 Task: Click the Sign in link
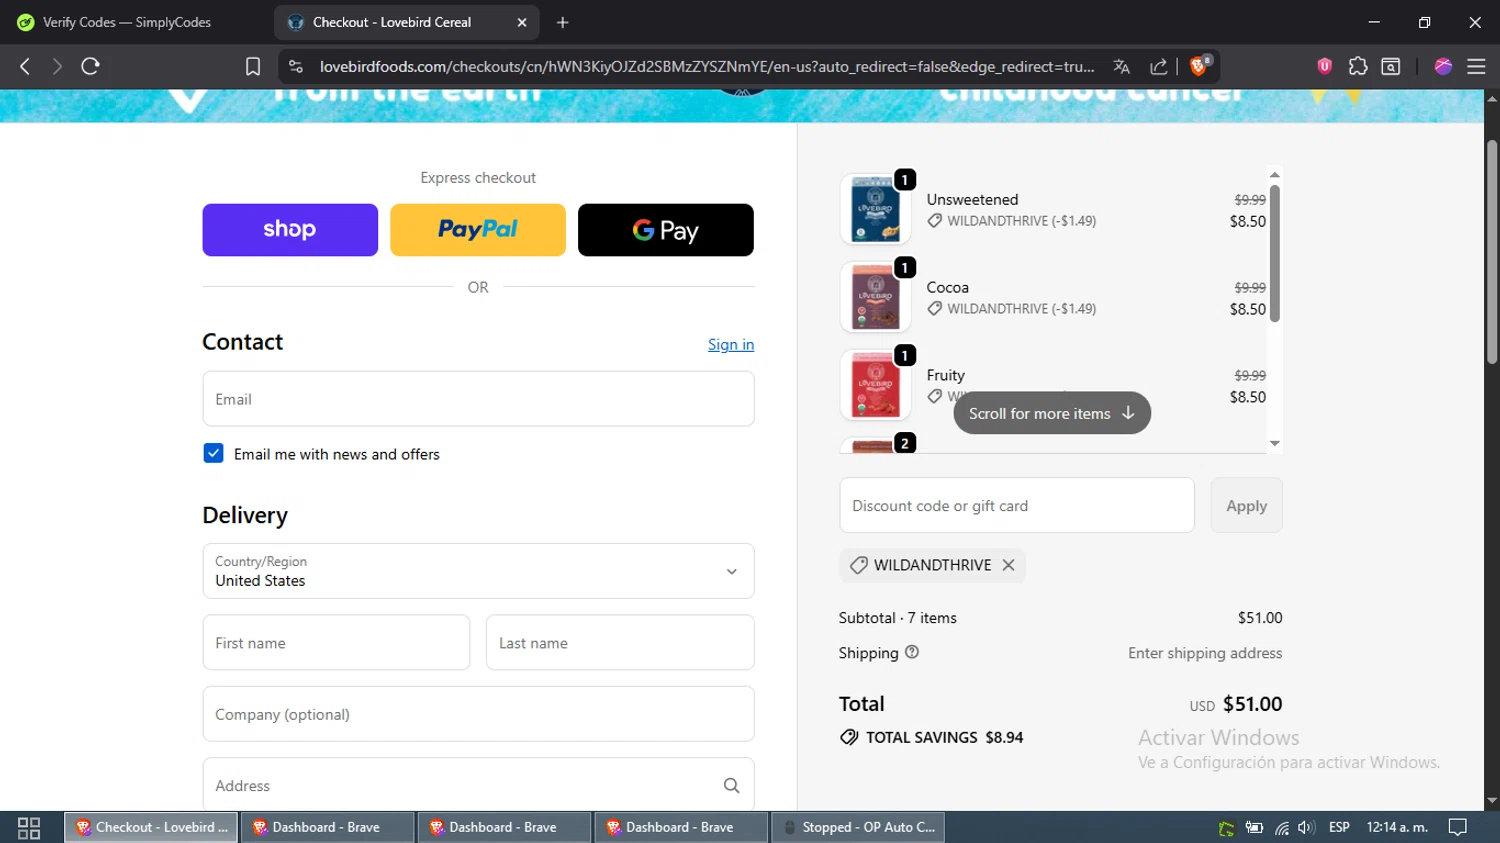click(x=731, y=344)
